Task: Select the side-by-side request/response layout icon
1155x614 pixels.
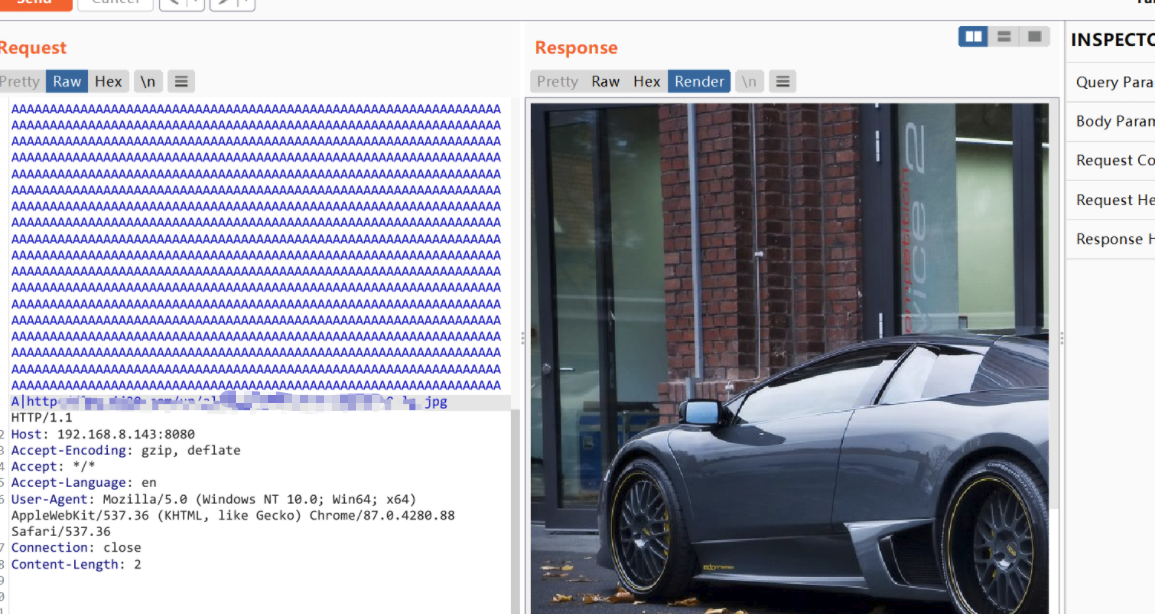Action: pyautogui.click(x=973, y=36)
